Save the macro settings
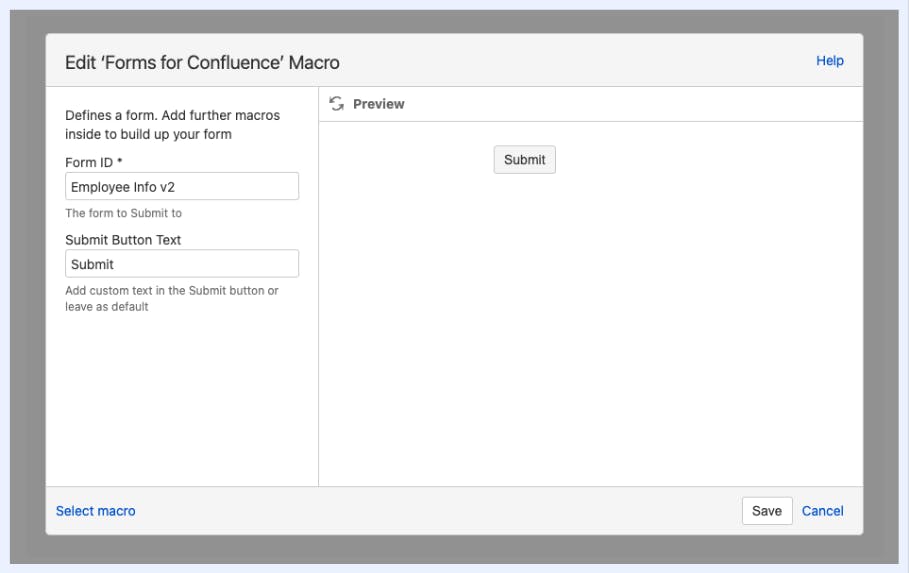909x573 pixels. 767,511
